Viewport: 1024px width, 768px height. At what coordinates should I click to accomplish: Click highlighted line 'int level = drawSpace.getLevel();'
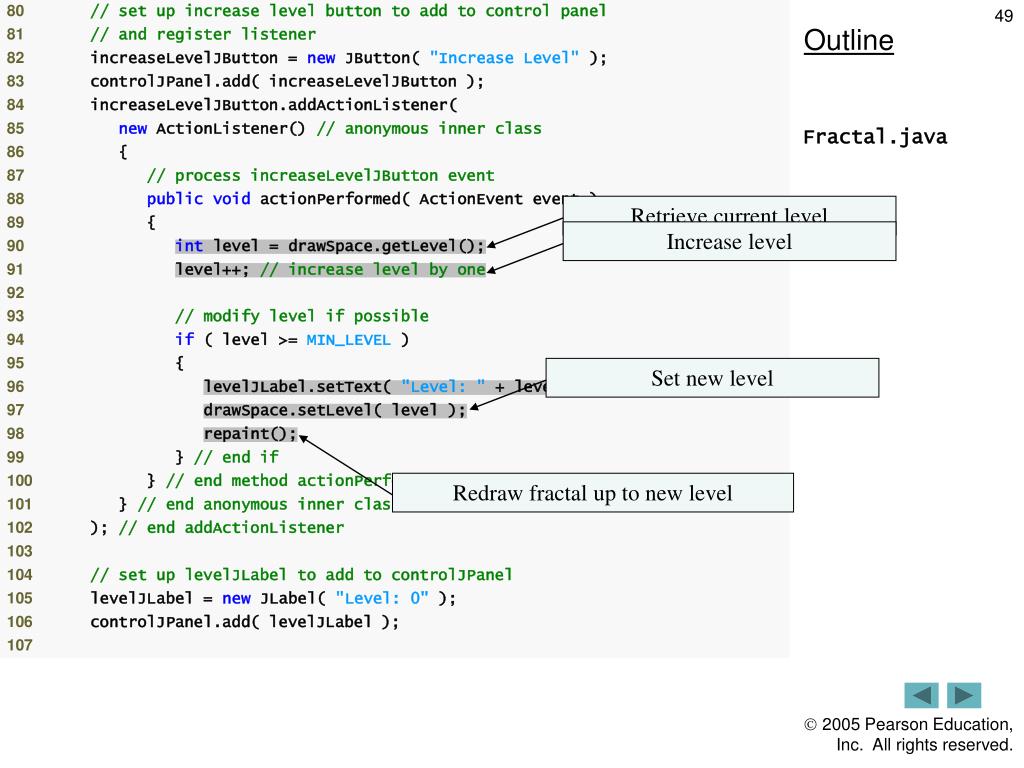(x=330, y=246)
